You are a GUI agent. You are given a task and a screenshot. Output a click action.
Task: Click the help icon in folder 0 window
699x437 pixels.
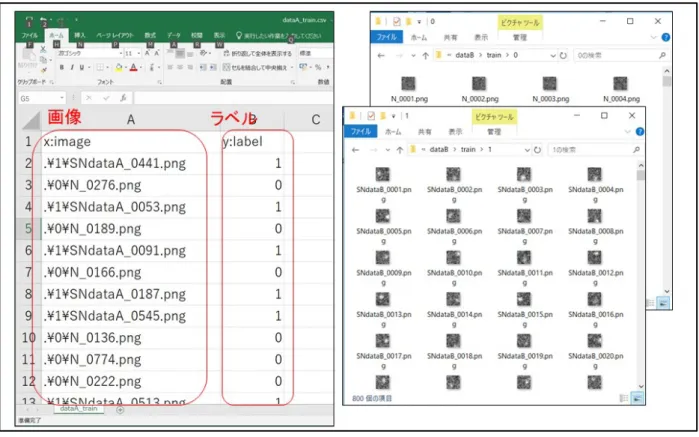666,37
